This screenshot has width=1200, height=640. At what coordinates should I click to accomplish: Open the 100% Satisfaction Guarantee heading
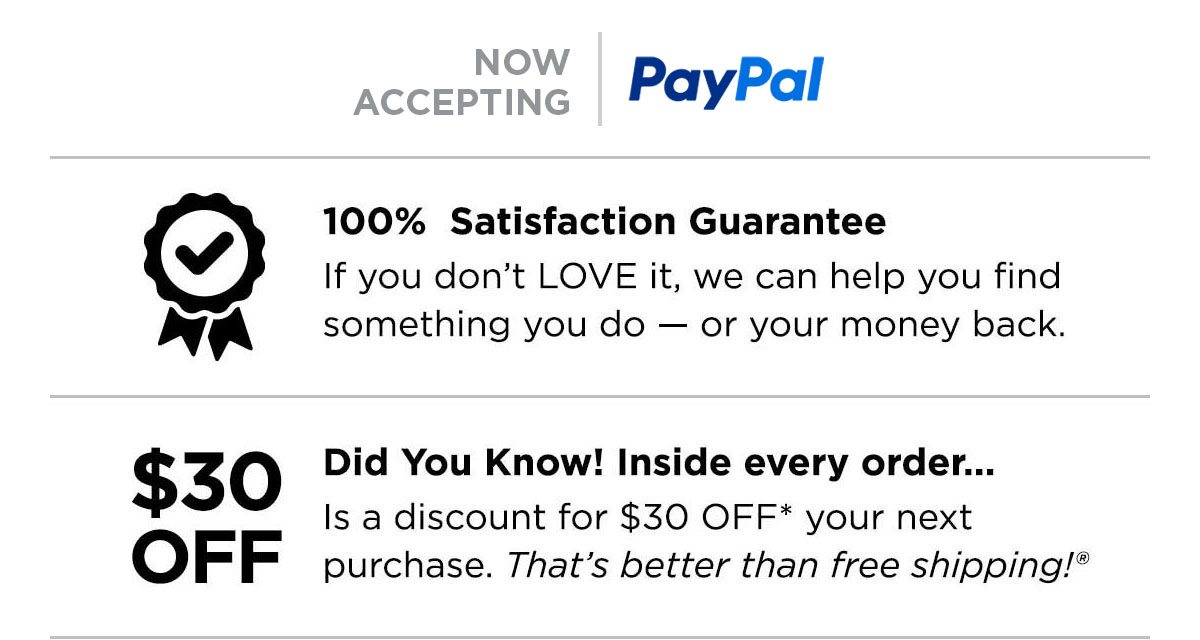click(604, 222)
